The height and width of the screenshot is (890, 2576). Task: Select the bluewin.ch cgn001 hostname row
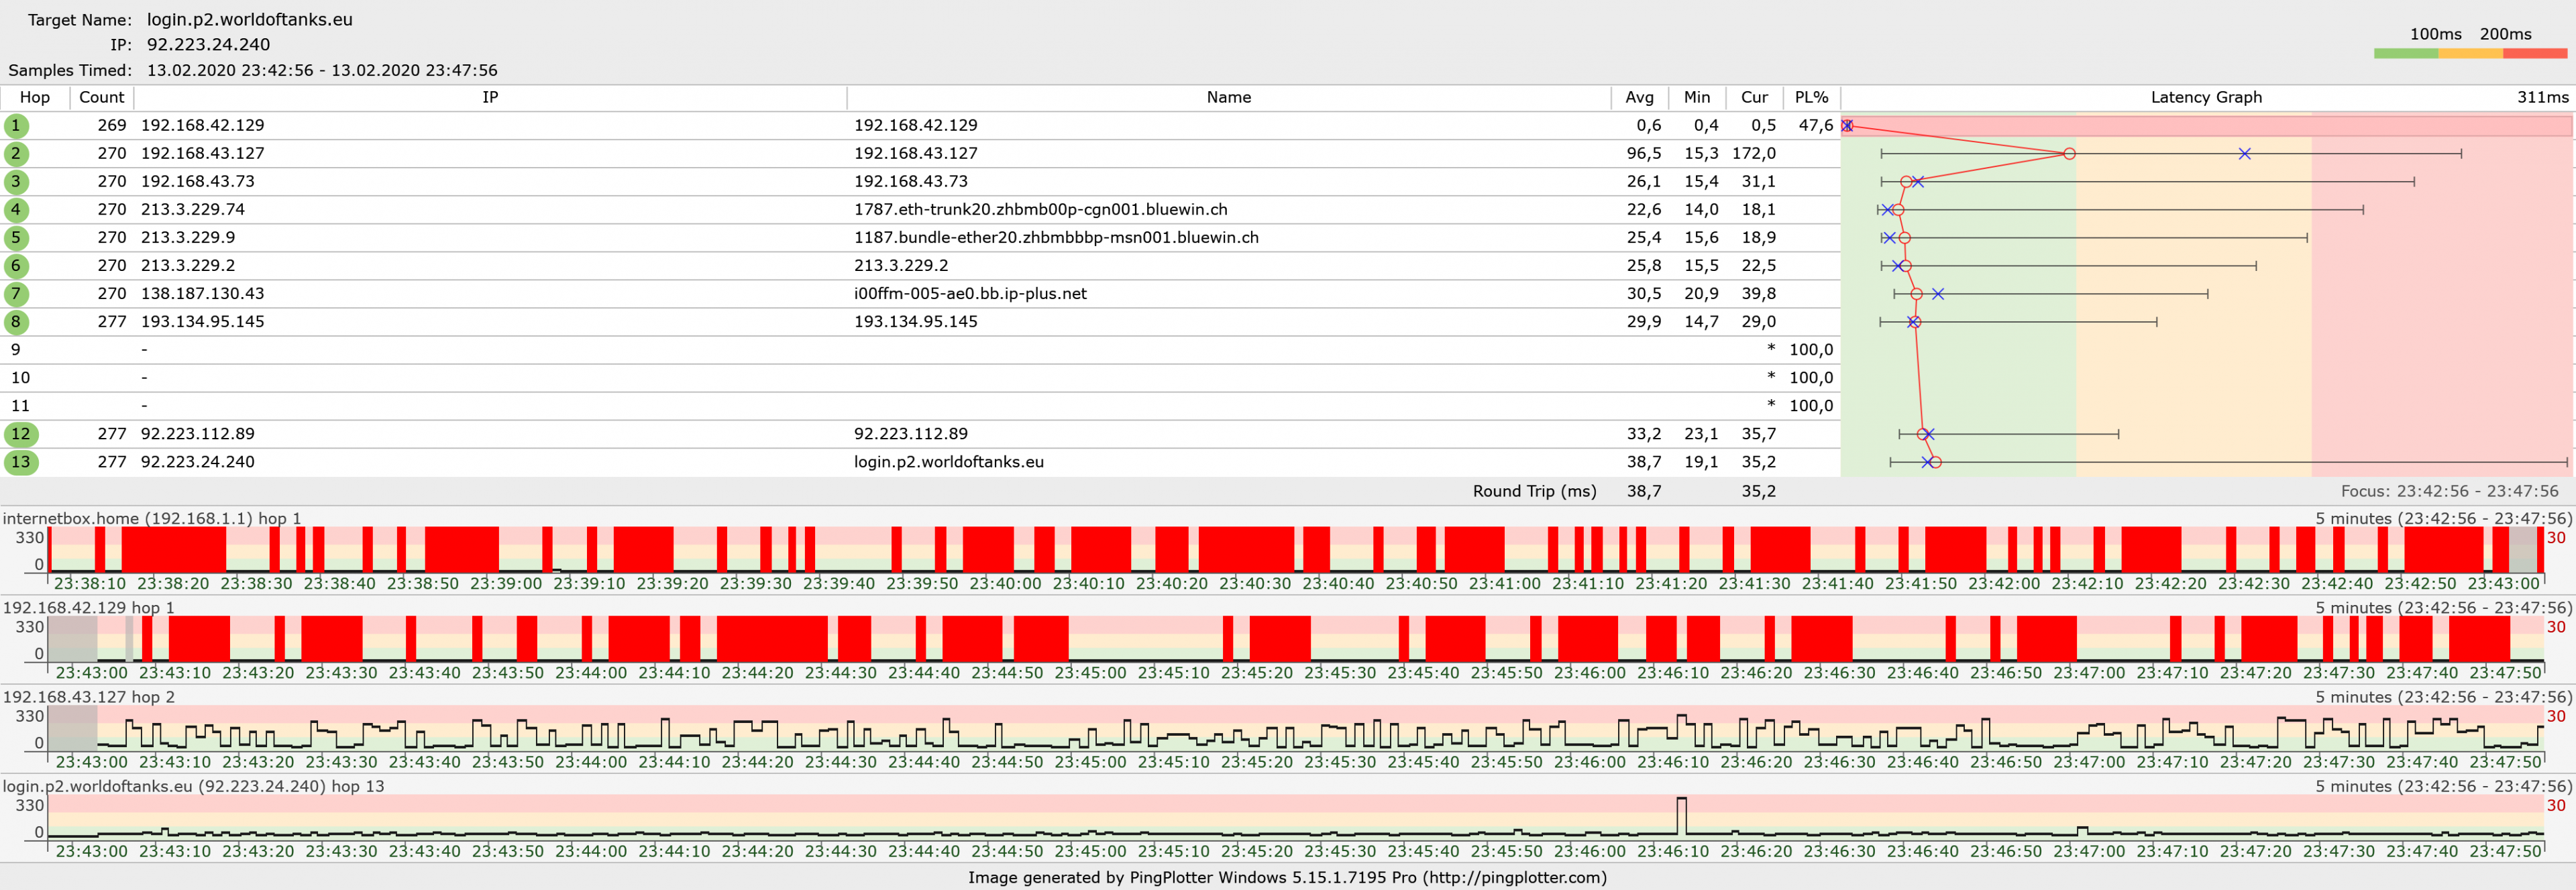pos(1040,210)
